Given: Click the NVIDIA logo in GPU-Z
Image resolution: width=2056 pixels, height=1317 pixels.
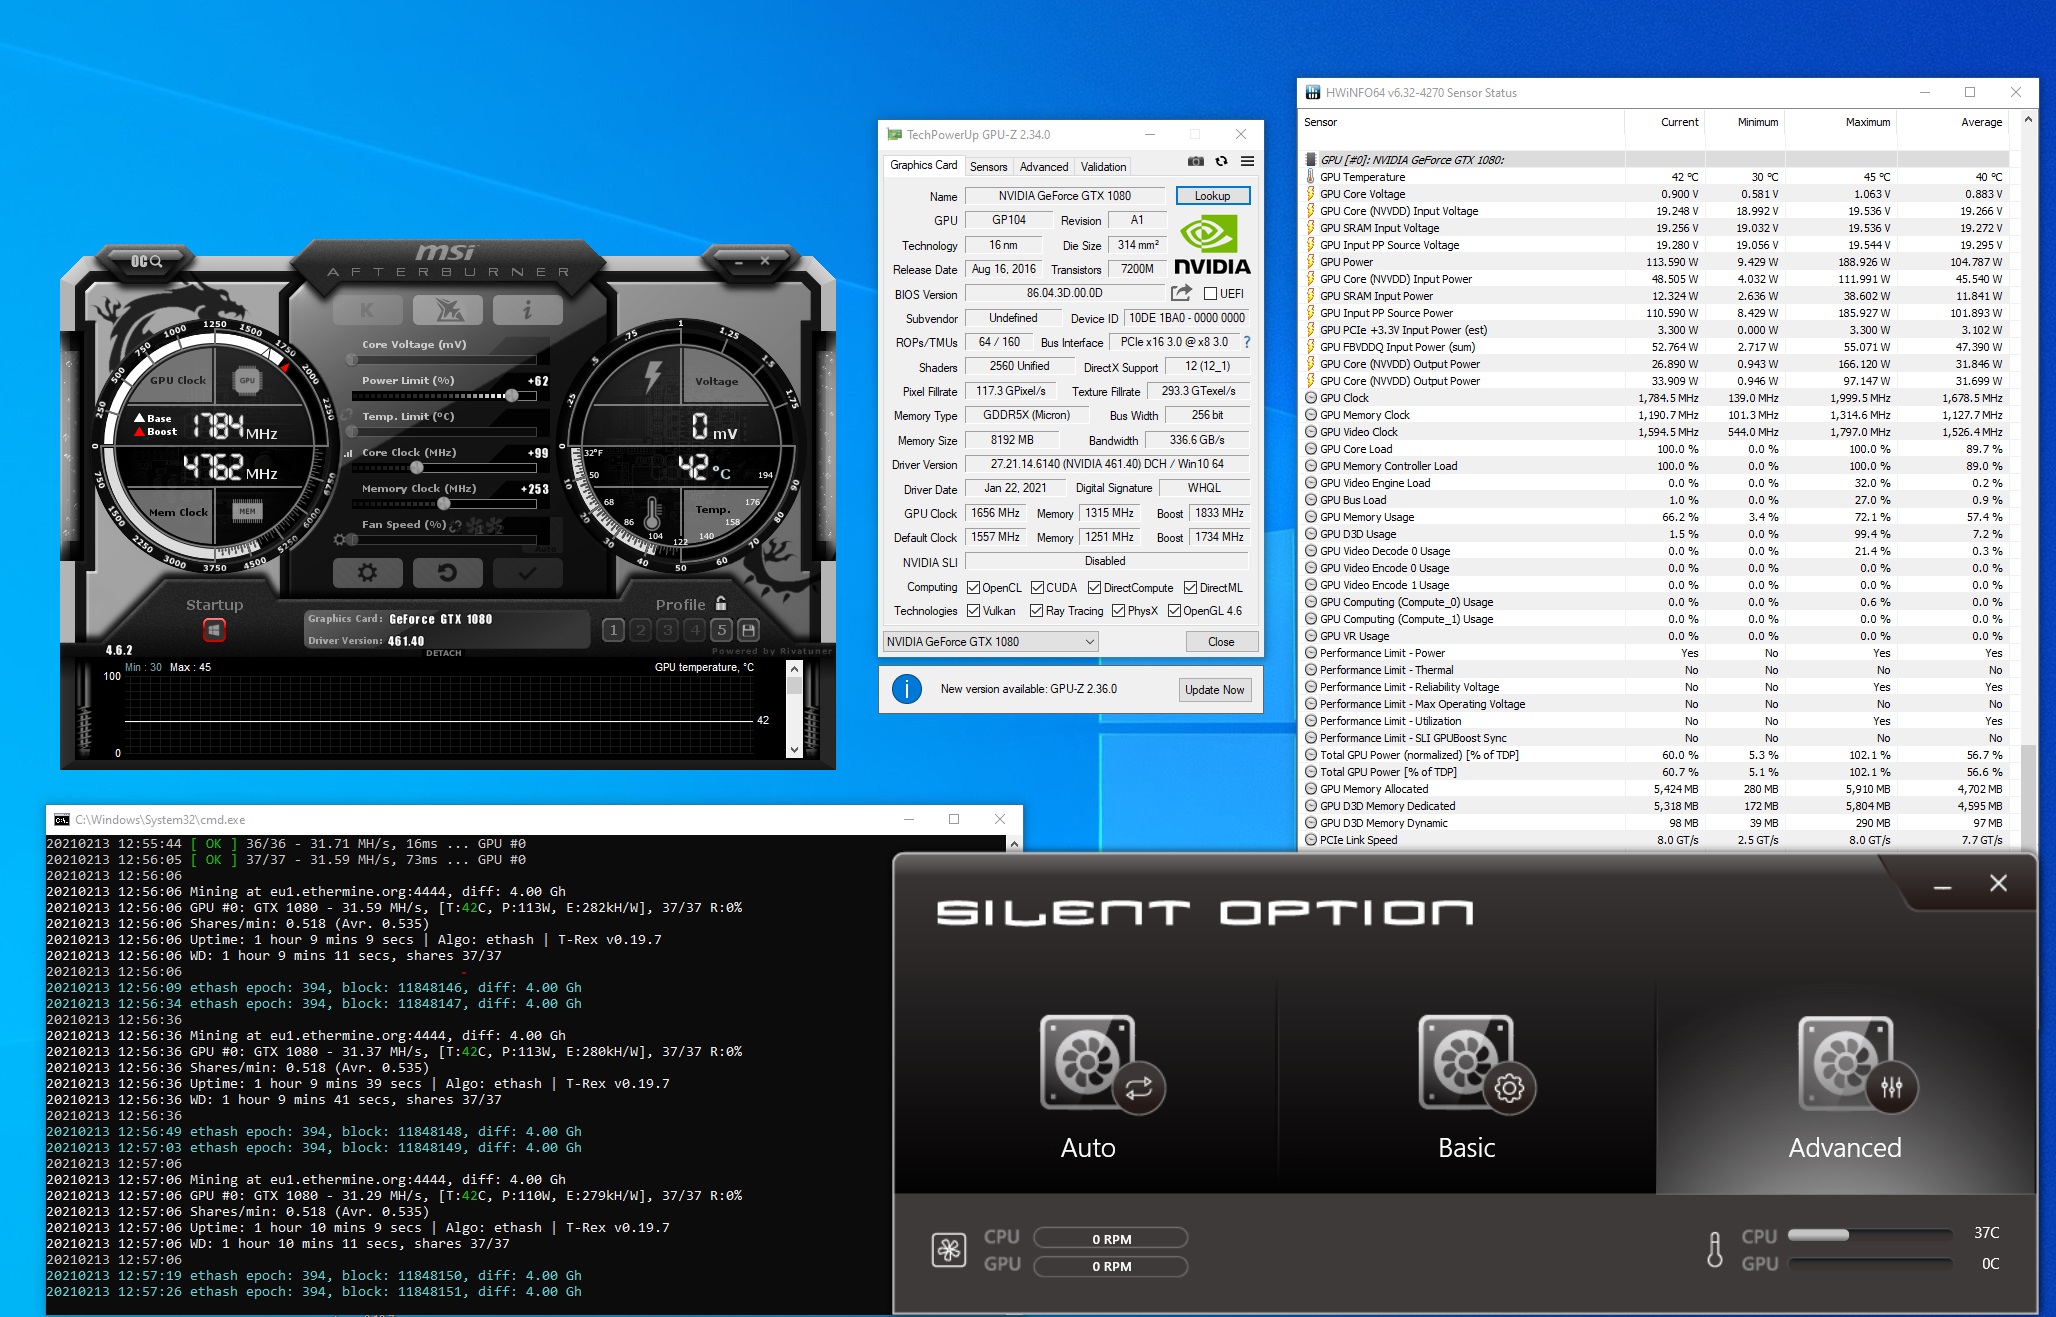Looking at the screenshot, I should [1211, 246].
